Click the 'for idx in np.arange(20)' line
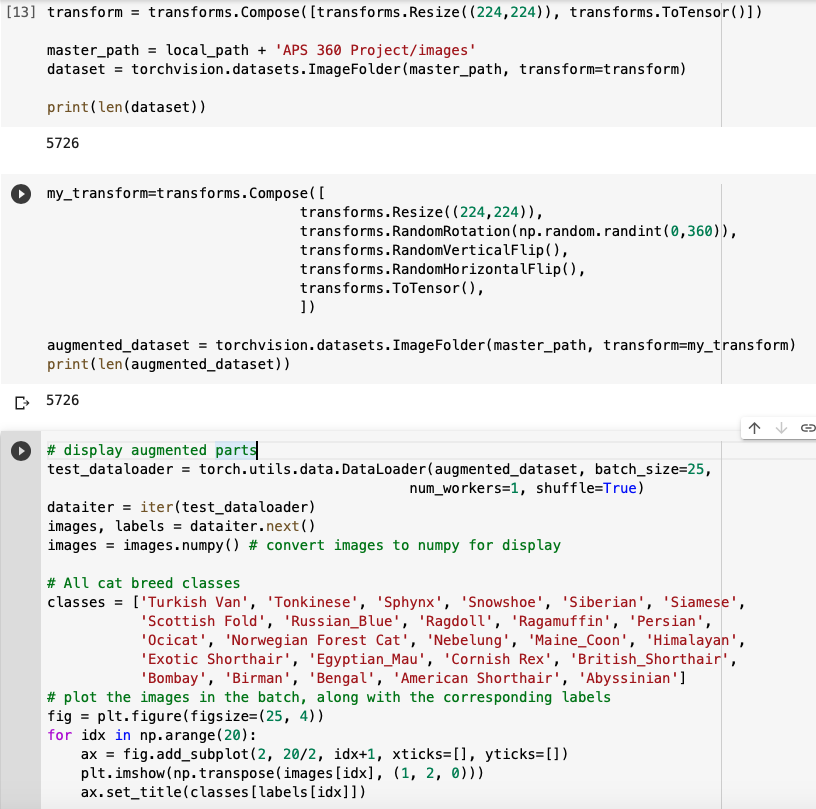Image resolution: width=816 pixels, height=809 pixels. click(x=151, y=735)
